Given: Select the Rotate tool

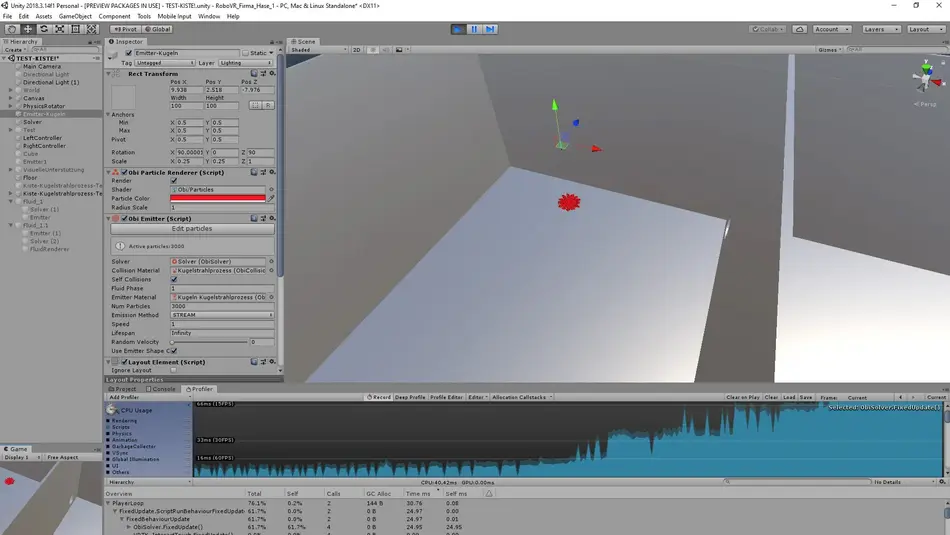Looking at the screenshot, I should (x=44, y=29).
